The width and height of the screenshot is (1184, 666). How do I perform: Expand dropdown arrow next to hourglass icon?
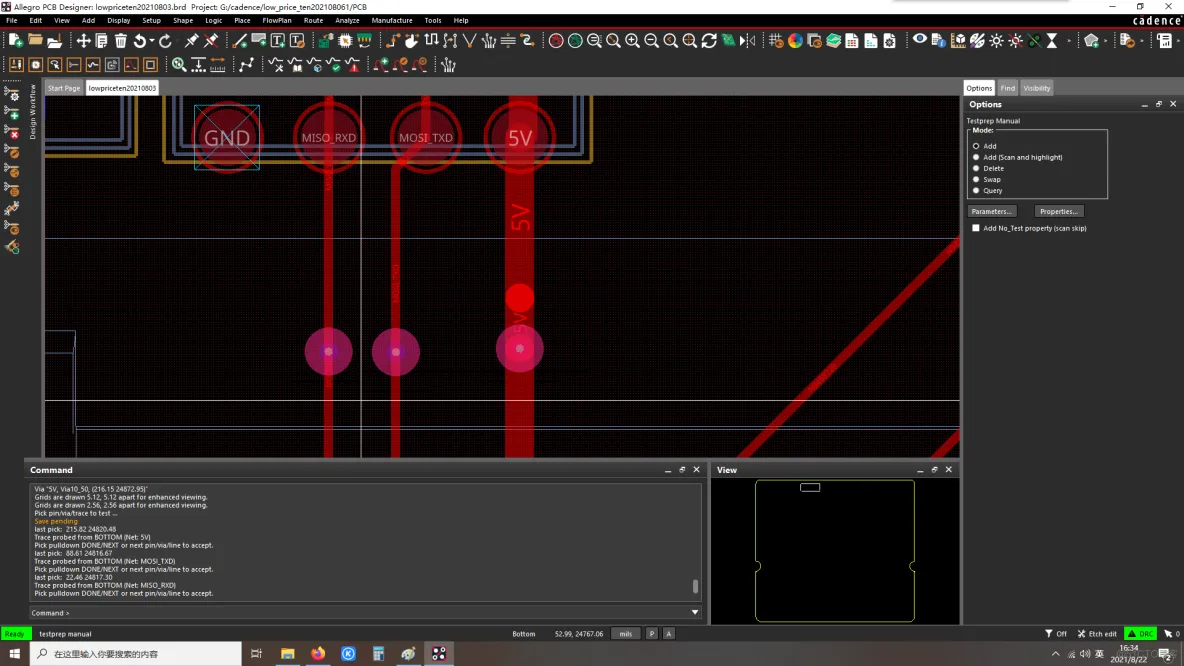coord(1068,41)
